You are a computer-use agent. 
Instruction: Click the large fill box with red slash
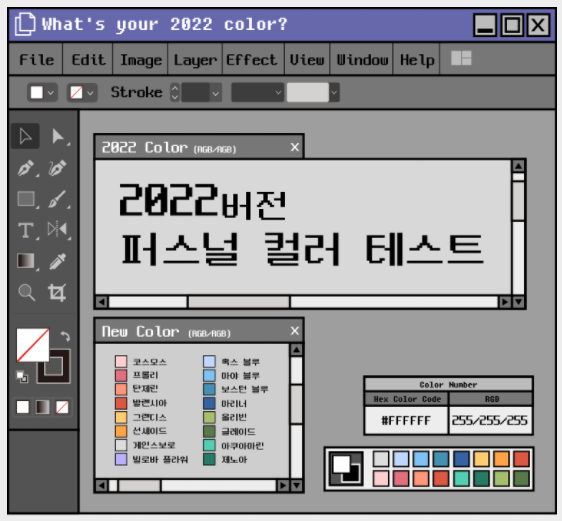[x=33, y=345]
